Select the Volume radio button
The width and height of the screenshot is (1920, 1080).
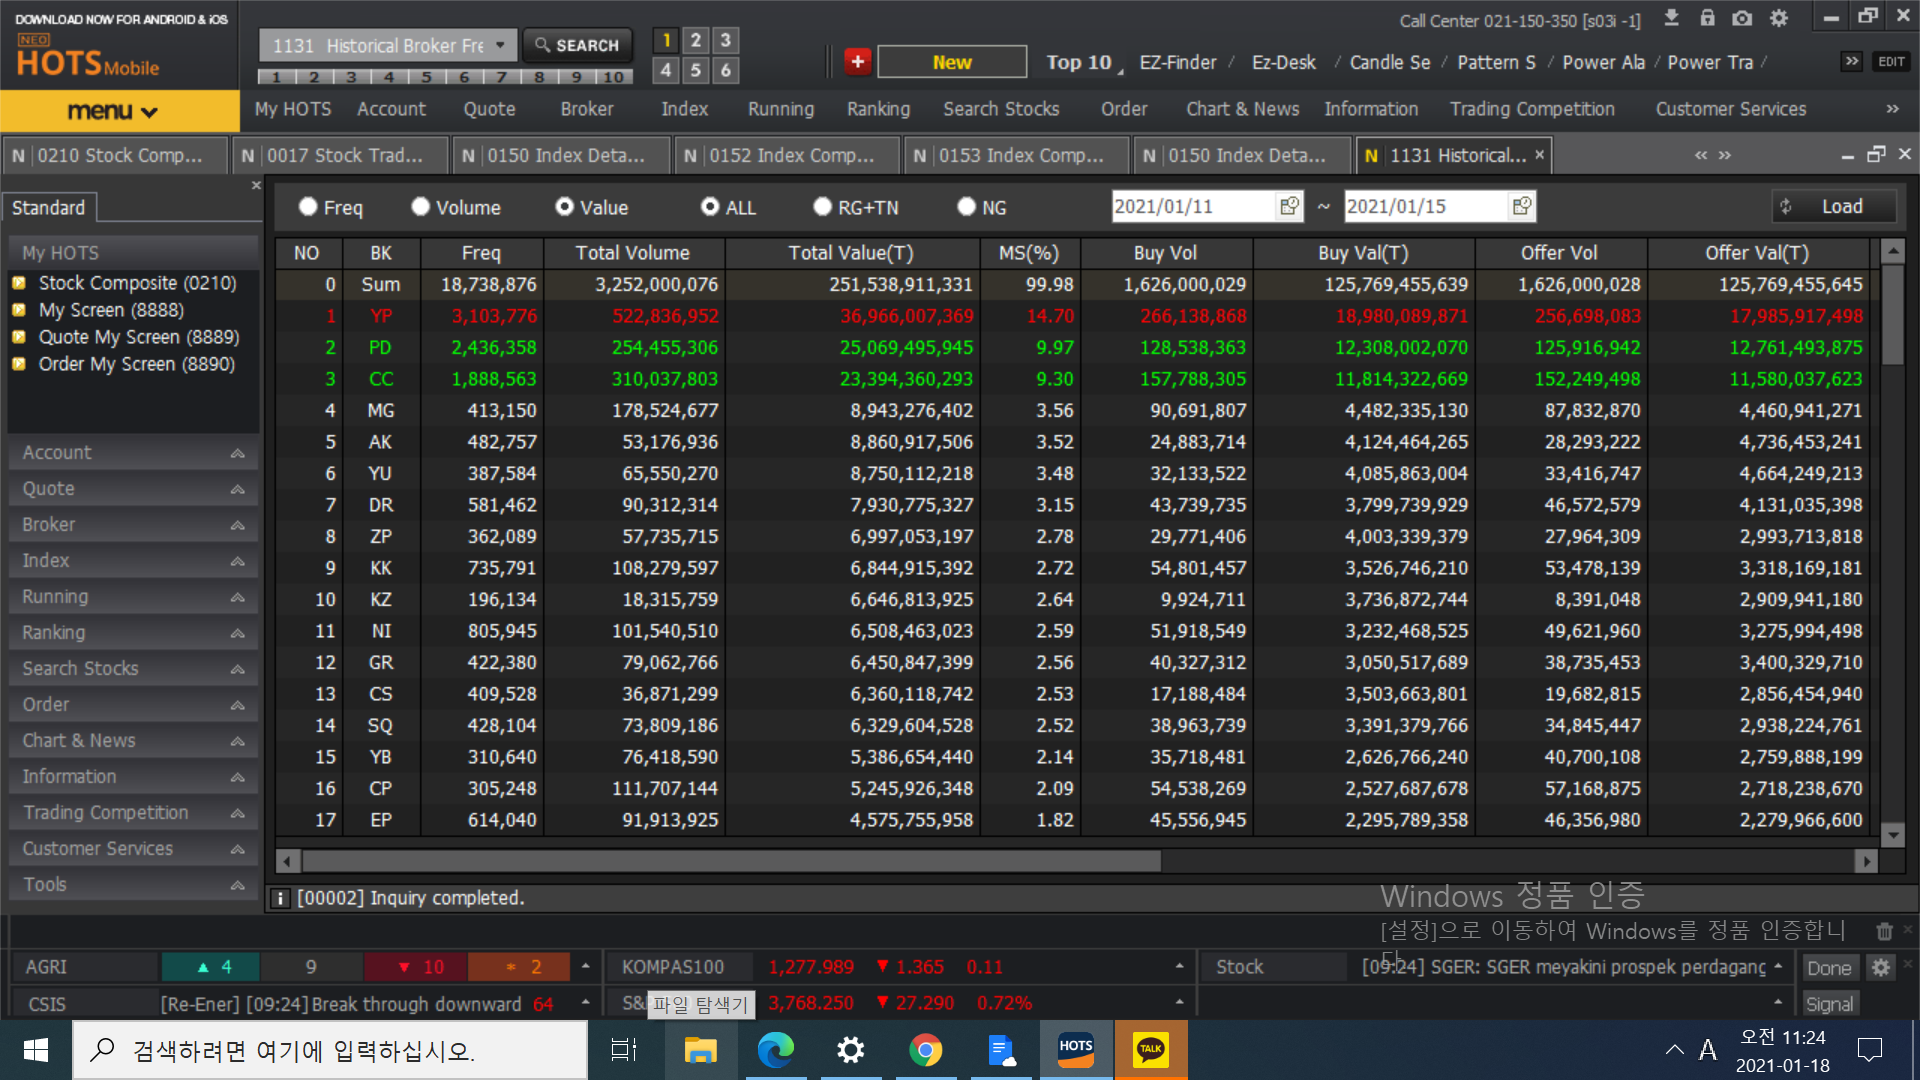420,206
